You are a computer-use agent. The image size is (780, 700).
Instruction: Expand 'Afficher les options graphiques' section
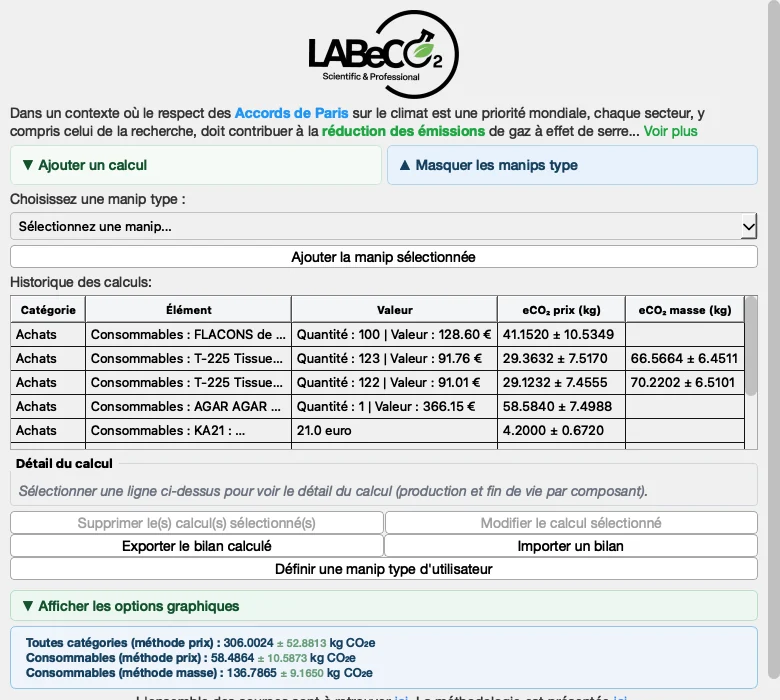point(384,606)
